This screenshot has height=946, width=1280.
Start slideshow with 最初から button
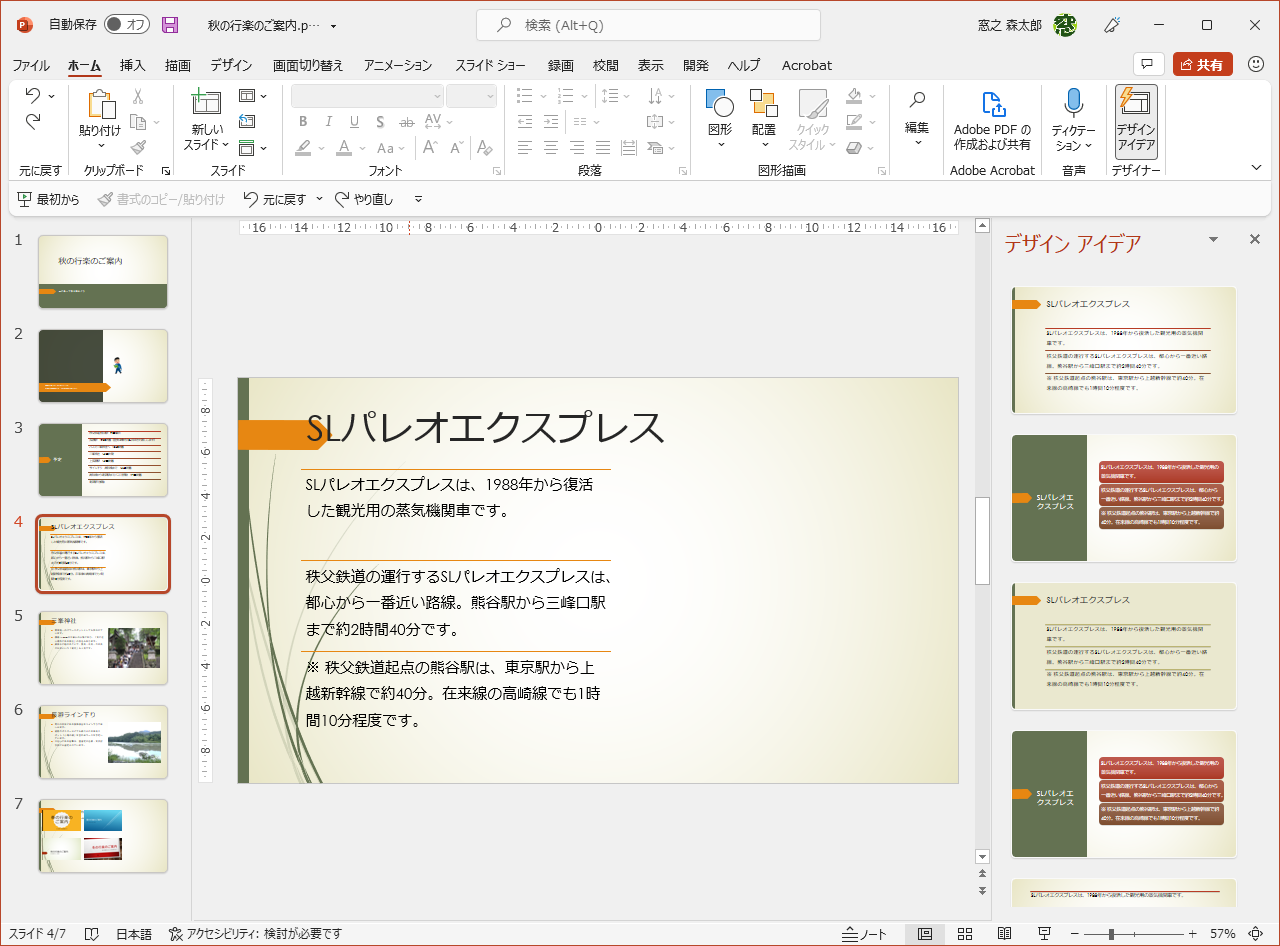pos(48,199)
